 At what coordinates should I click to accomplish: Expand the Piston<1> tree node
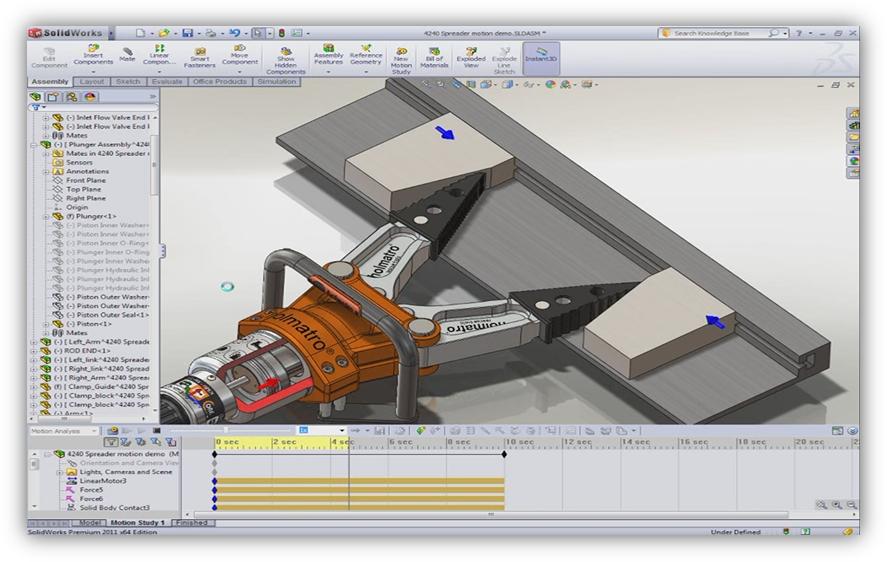point(46,324)
